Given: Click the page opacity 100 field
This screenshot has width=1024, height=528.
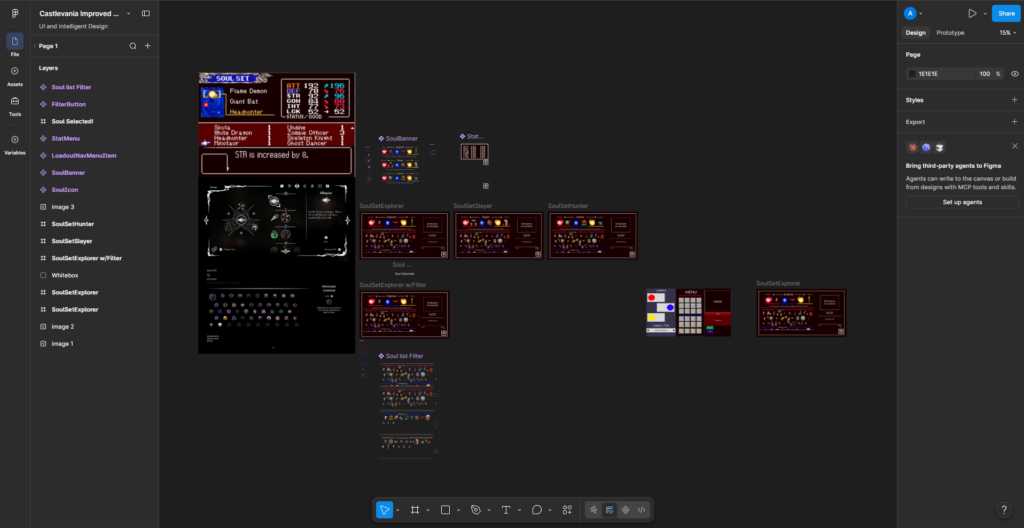Looking at the screenshot, I should (985, 74).
